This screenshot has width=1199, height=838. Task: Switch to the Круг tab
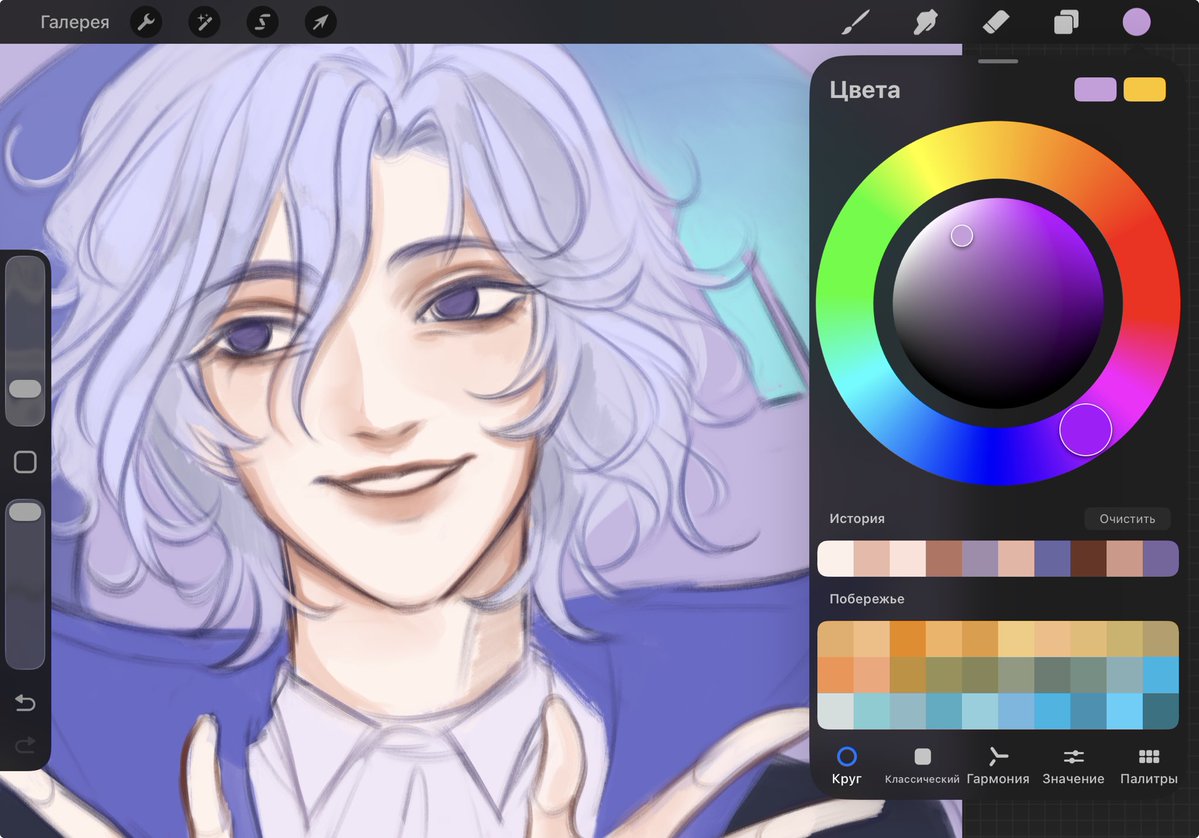click(x=846, y=766)
